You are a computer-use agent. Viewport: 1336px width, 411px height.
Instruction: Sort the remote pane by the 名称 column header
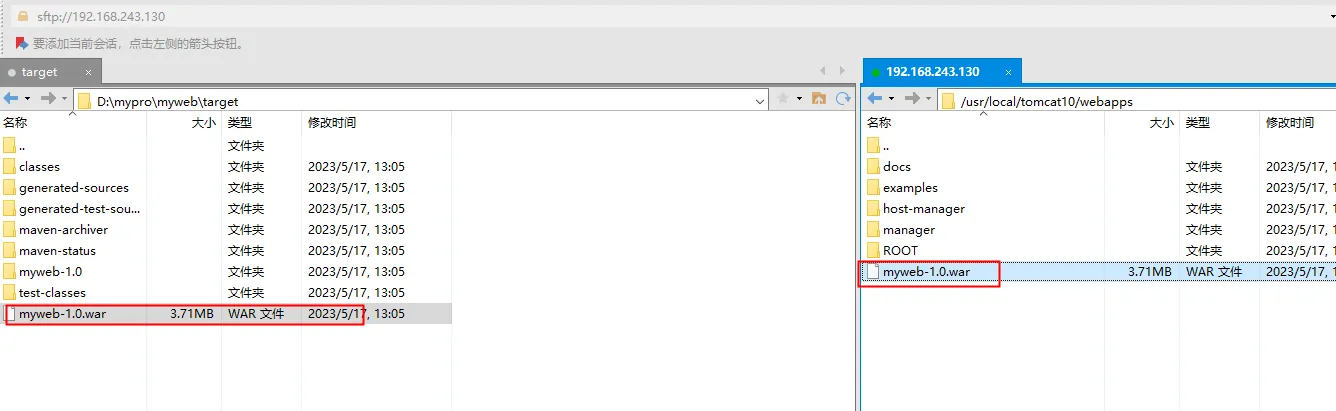(984, 122)
